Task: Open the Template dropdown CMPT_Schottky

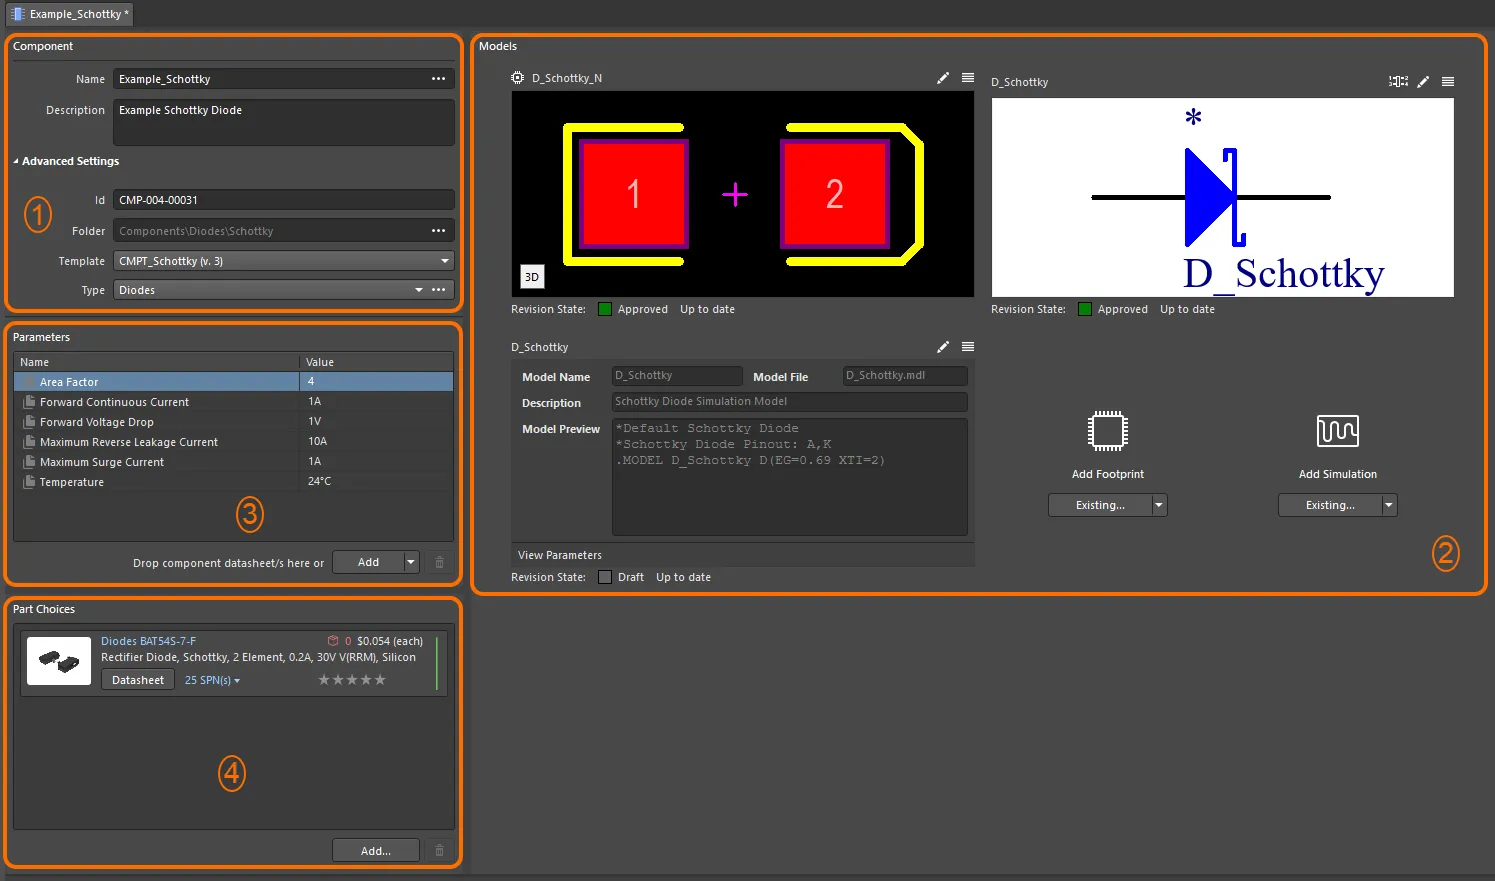Action: coord(283,261)
